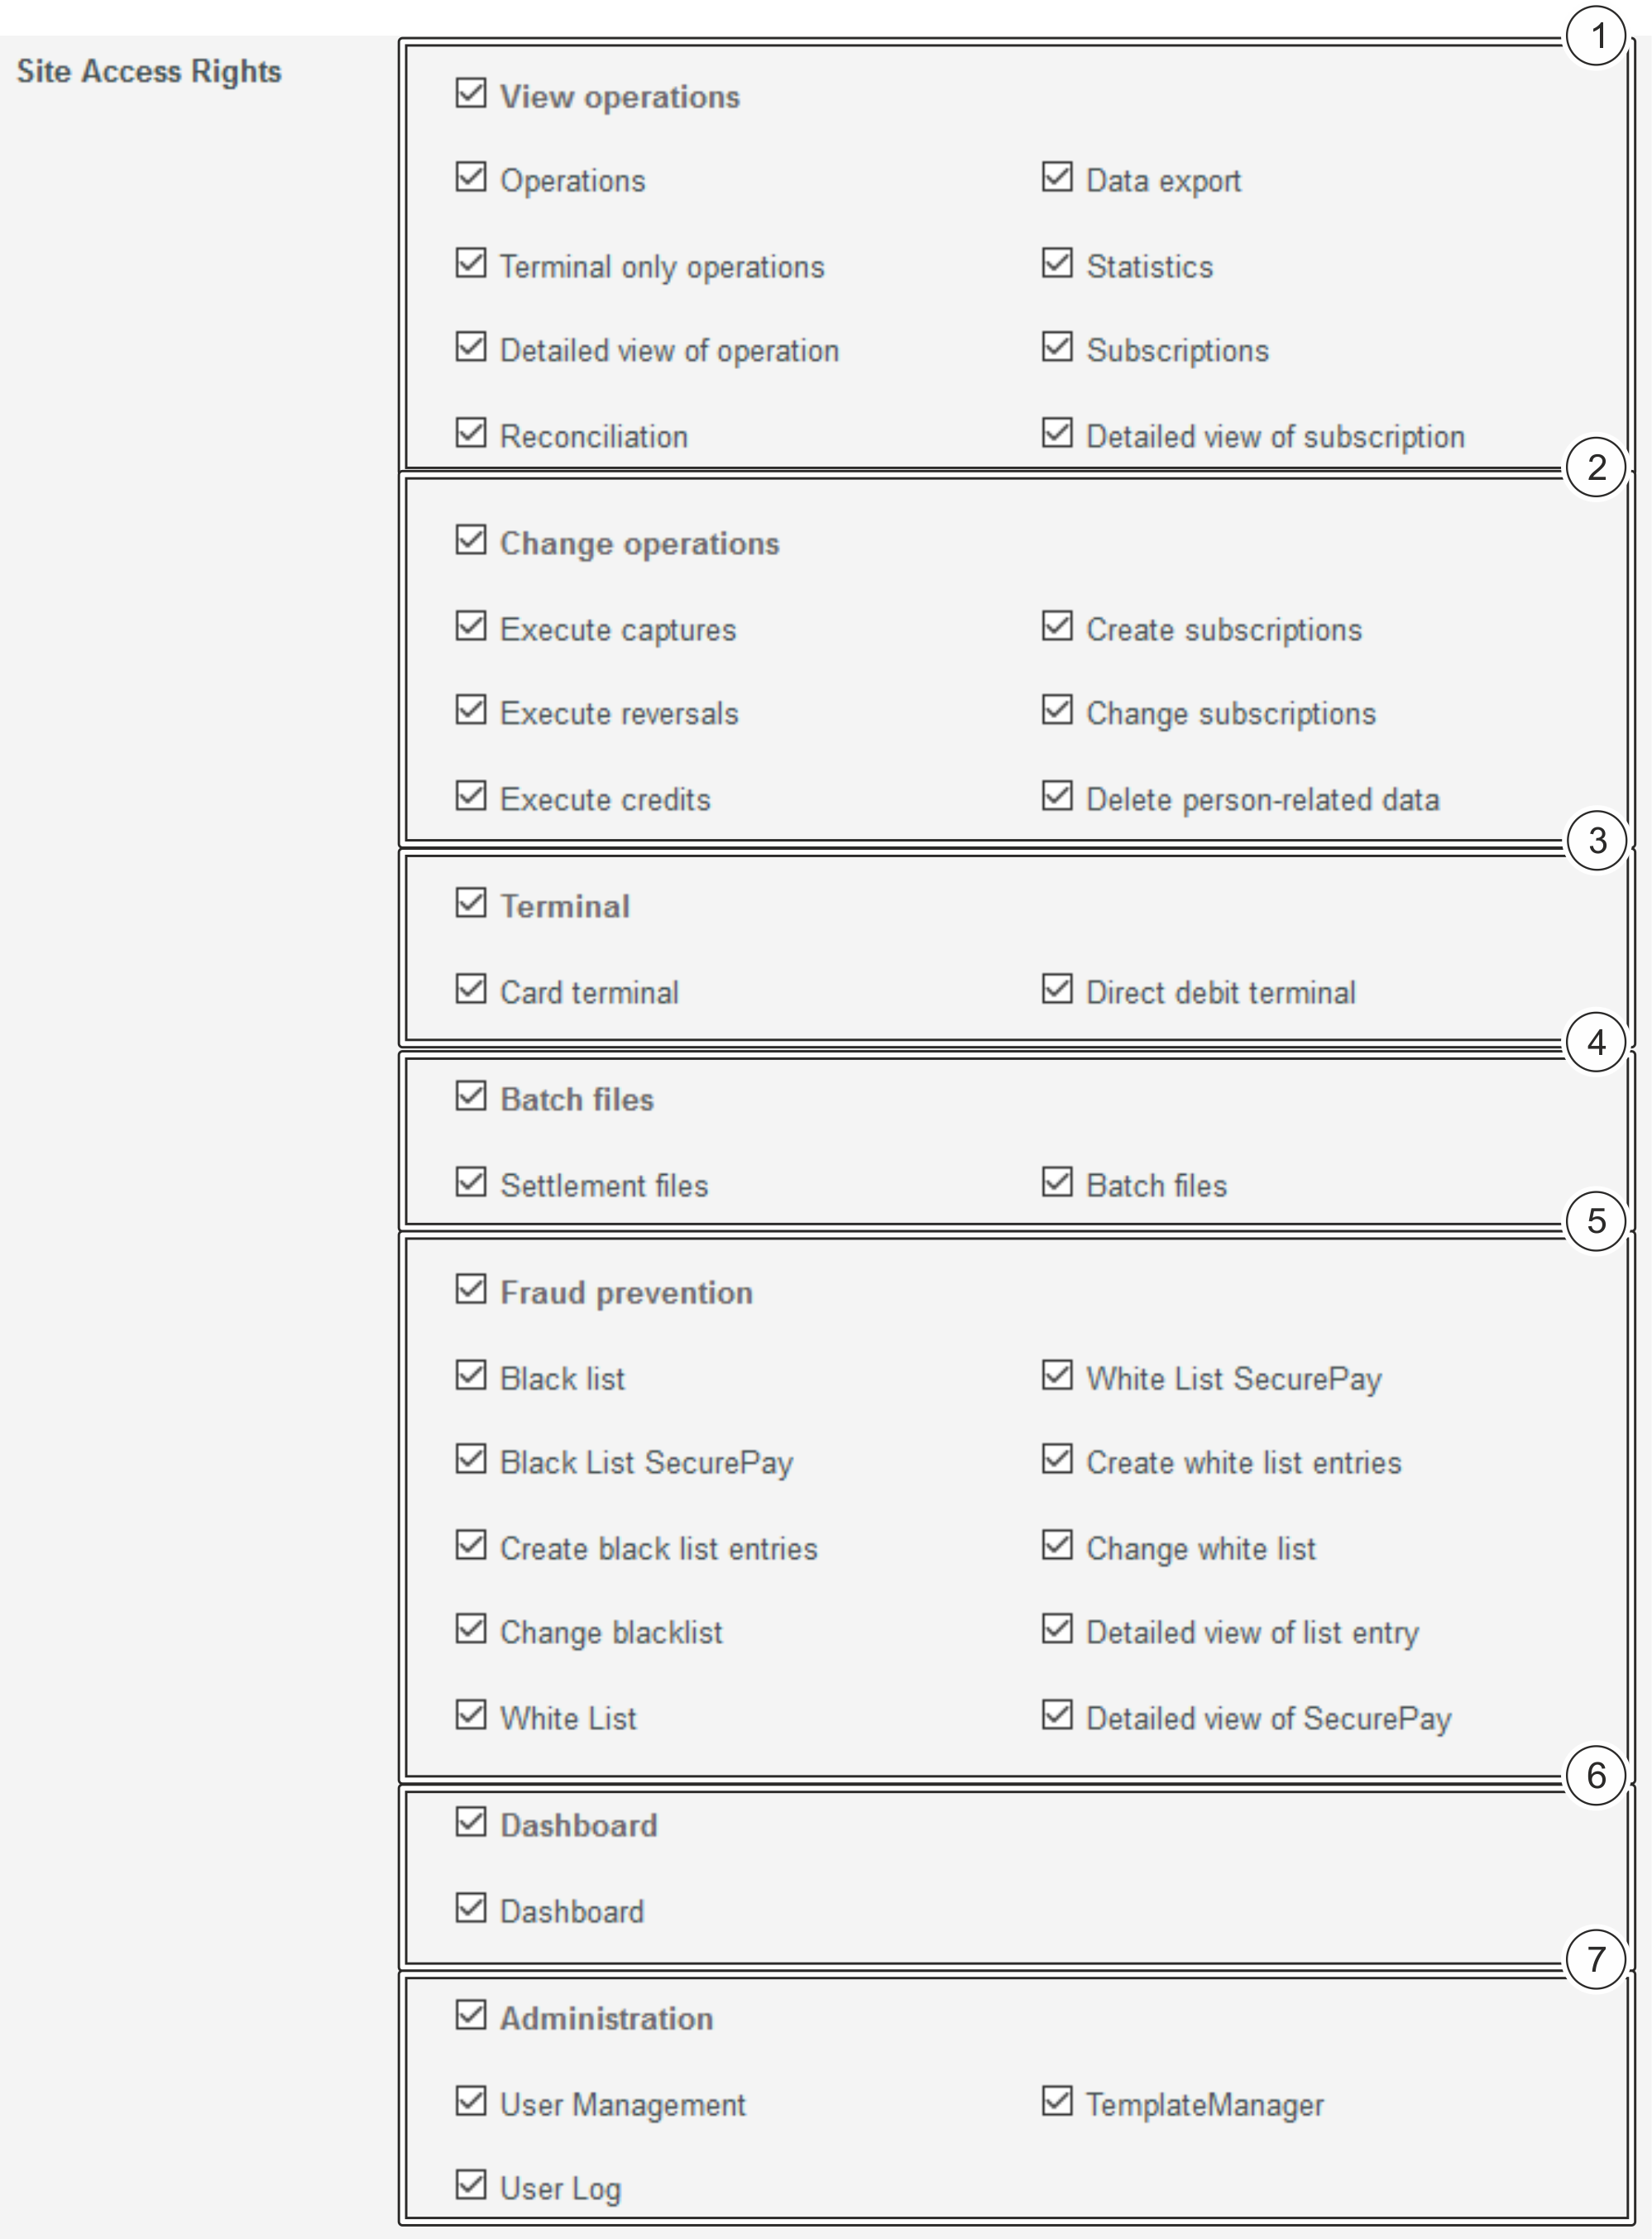Uncheck the User Log checkbox

pos(470,2186)
